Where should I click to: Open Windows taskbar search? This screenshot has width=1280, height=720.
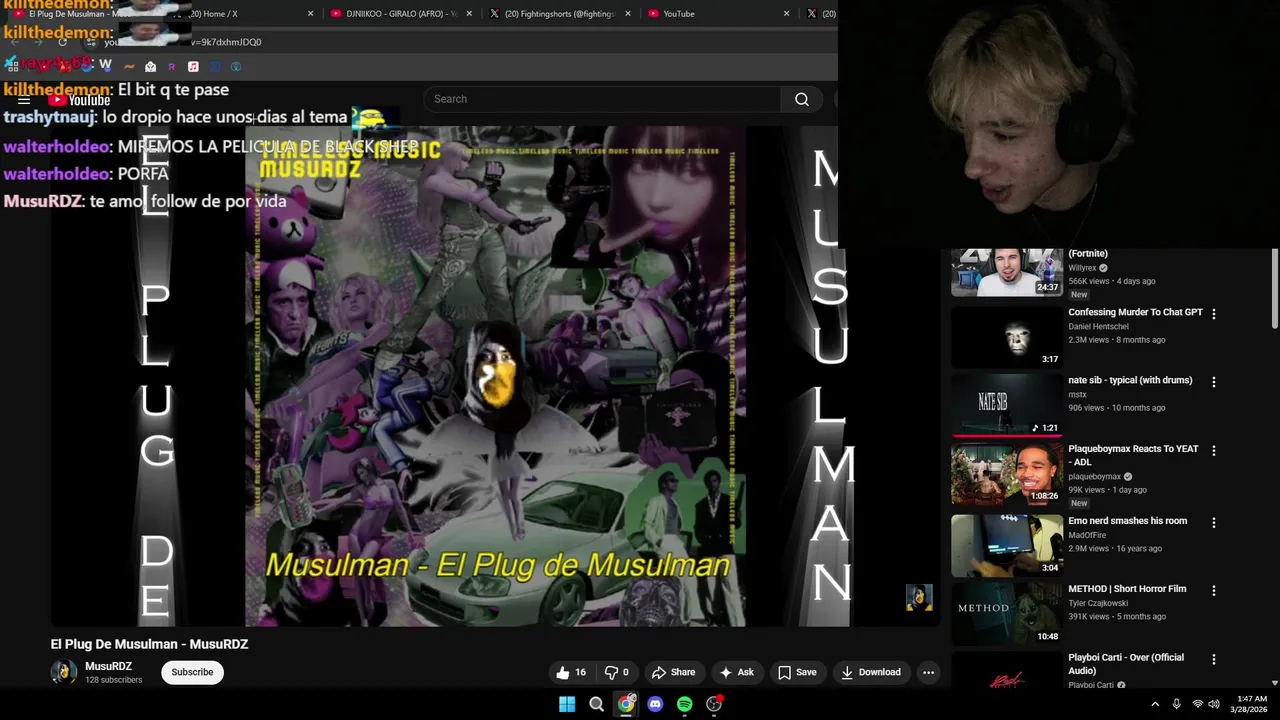[x=596, y=704]
